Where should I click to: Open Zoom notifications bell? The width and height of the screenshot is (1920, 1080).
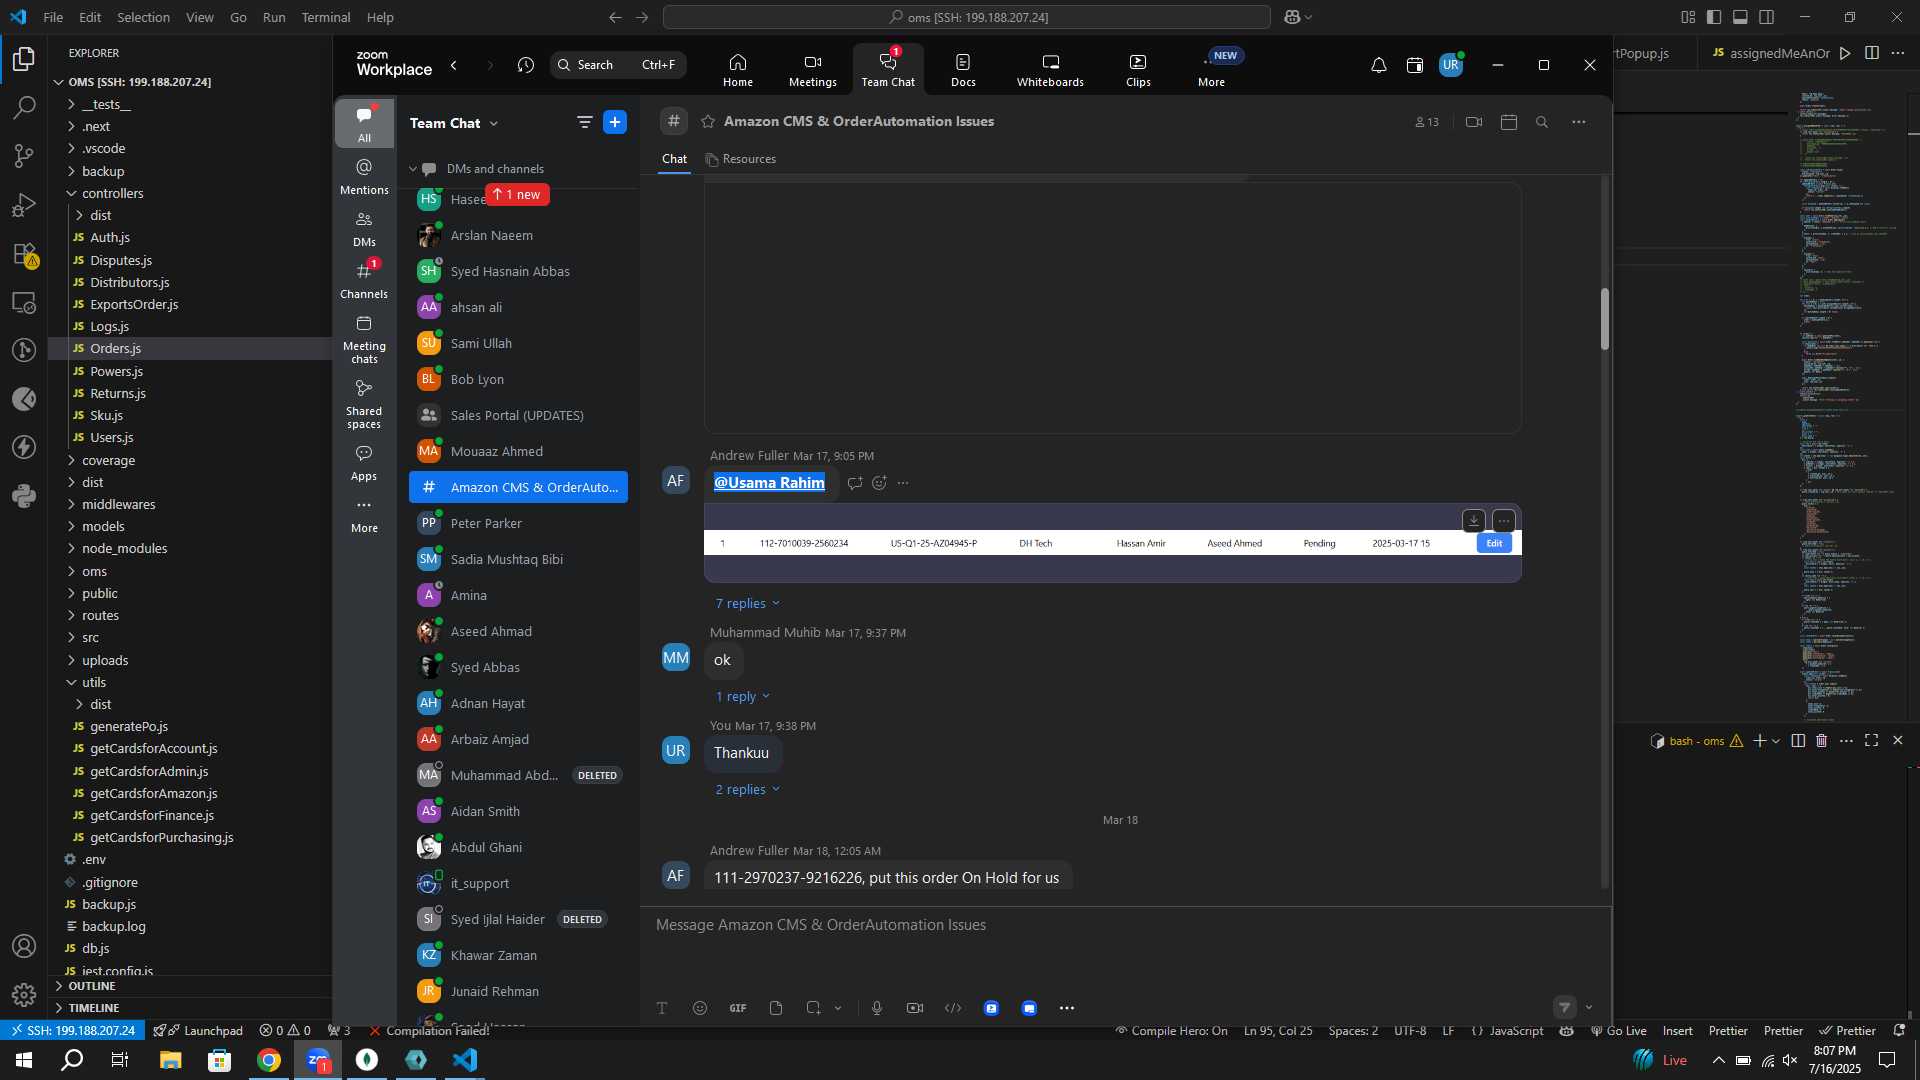1378,65
